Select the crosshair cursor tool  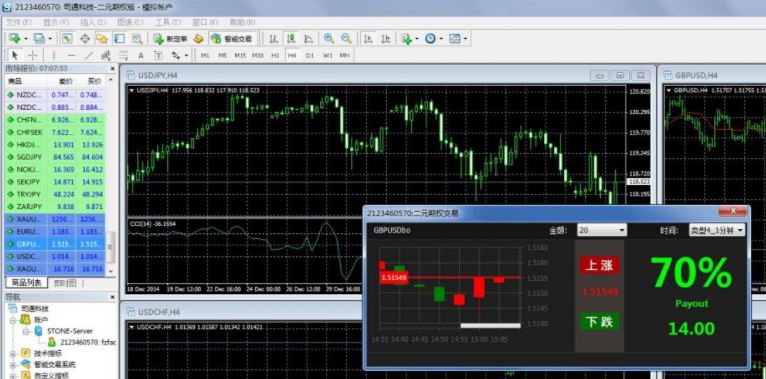click(32, 55)
